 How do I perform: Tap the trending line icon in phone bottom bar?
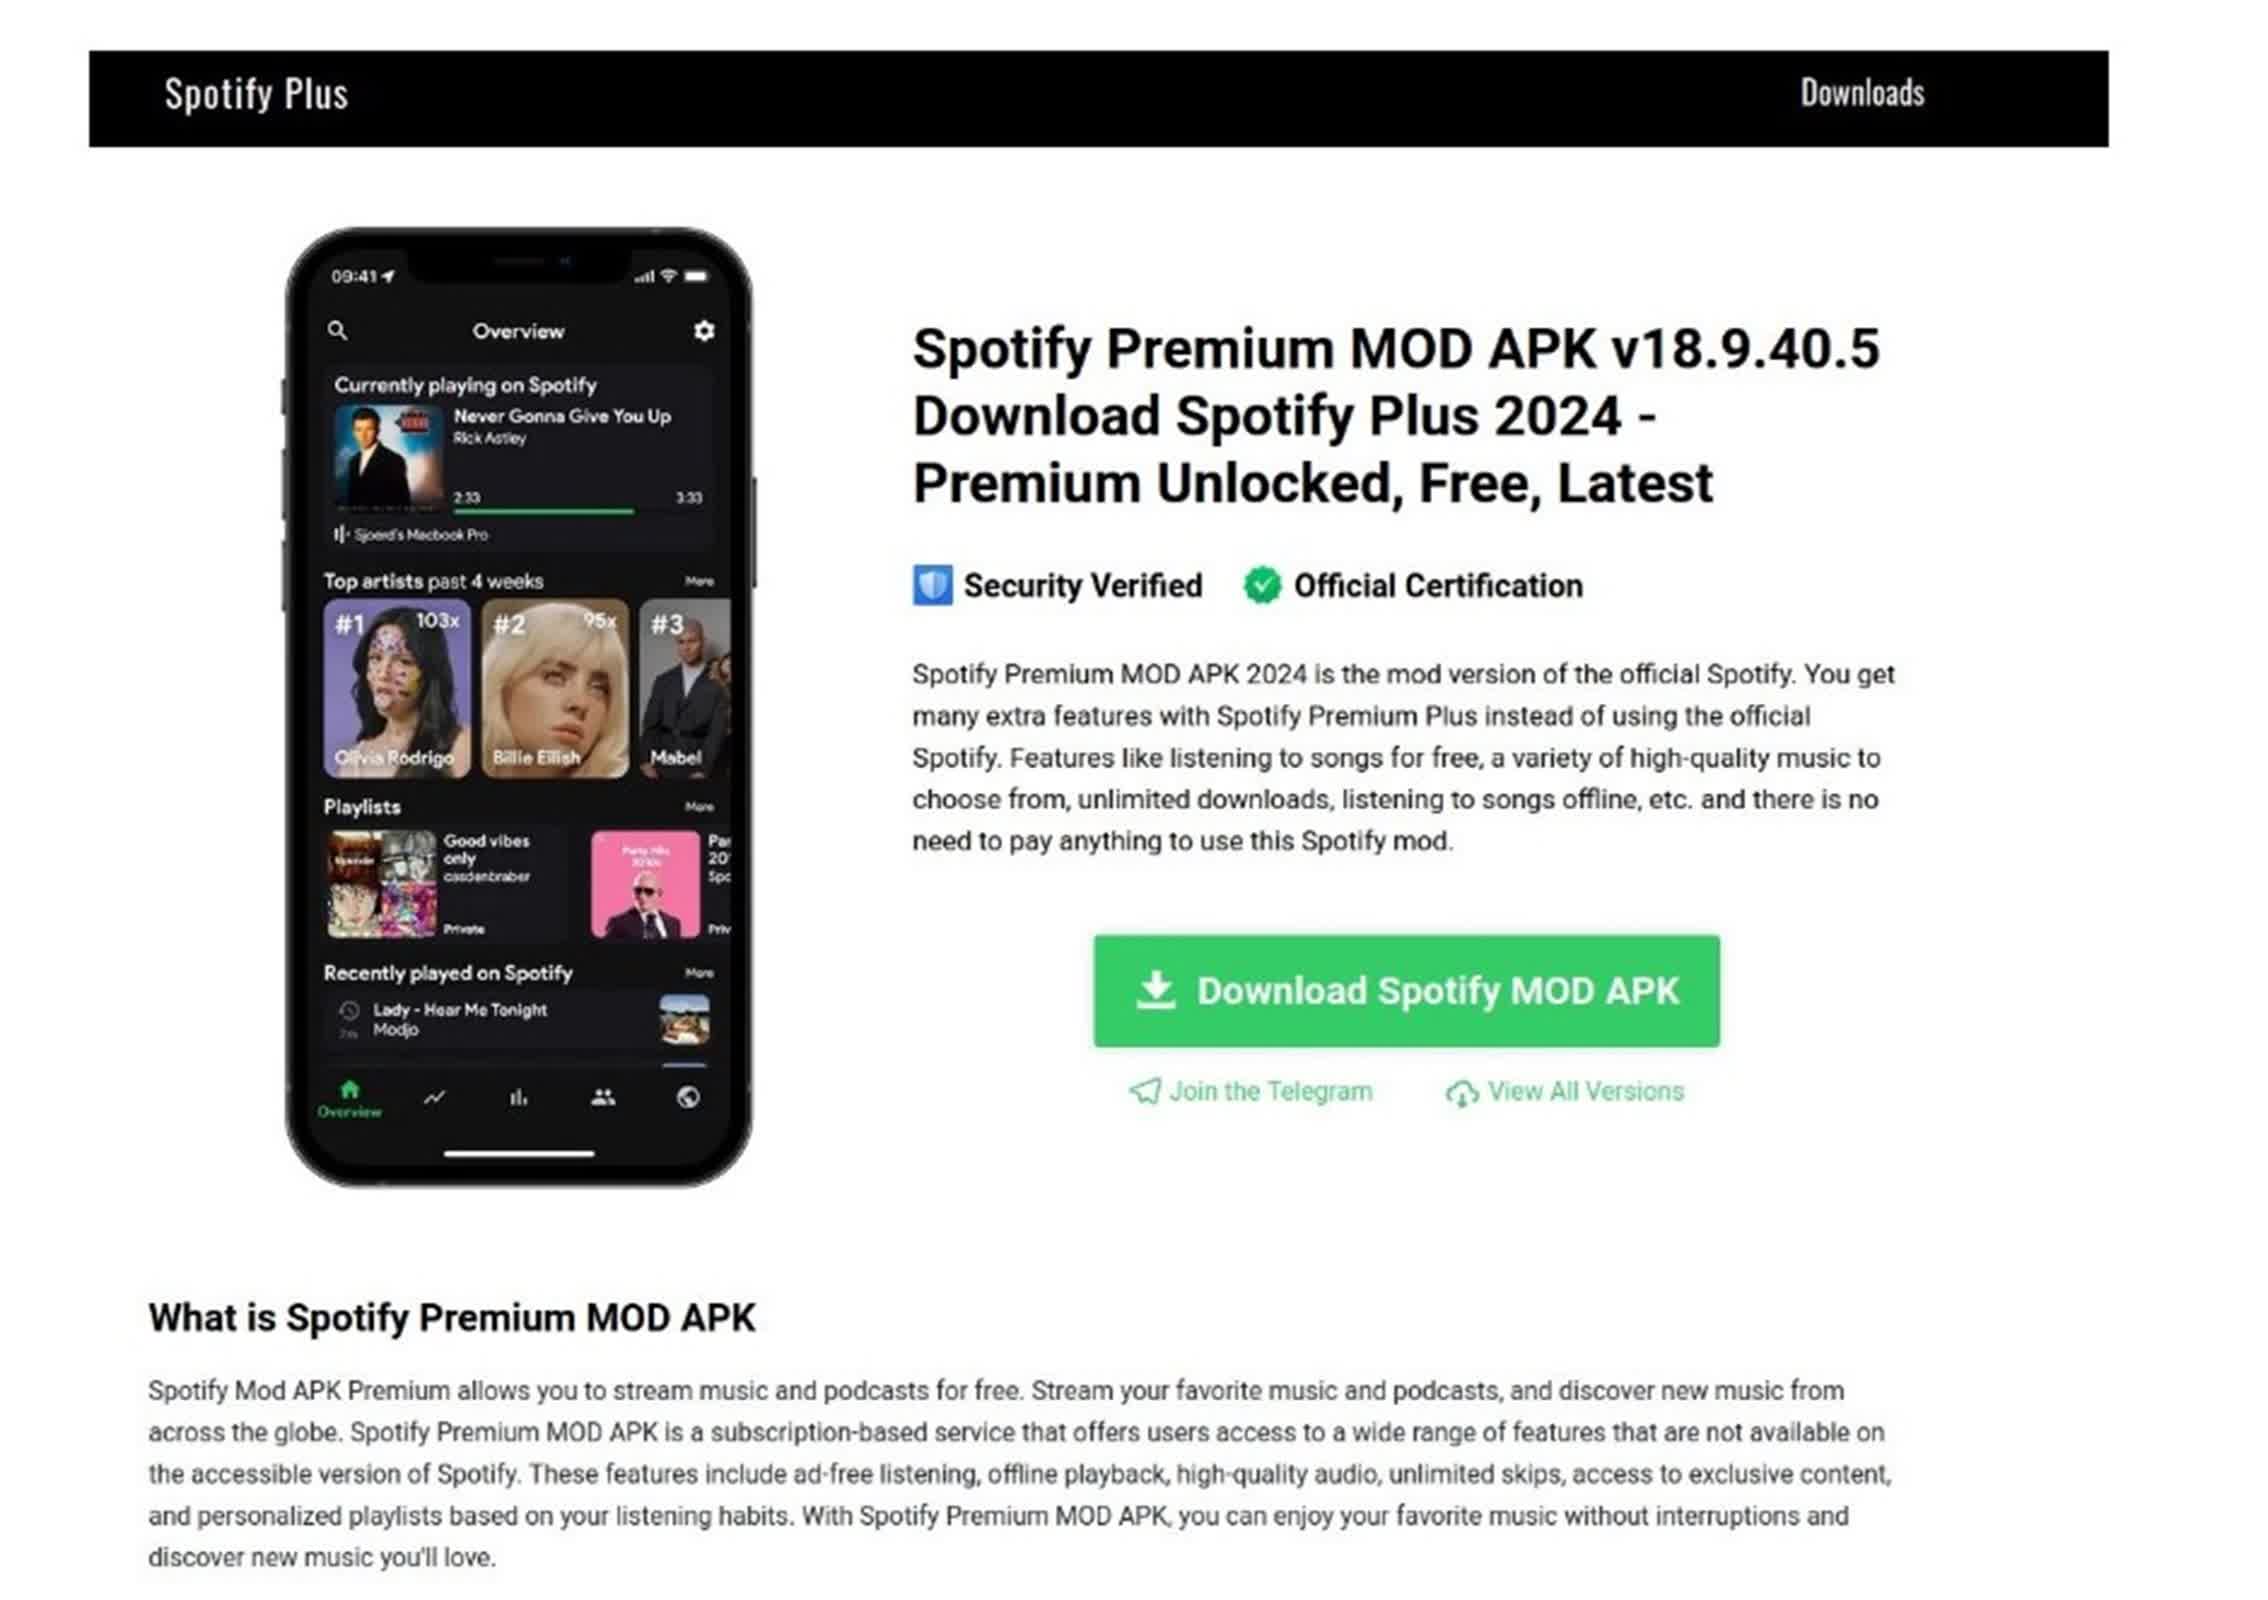[434, 1097]
